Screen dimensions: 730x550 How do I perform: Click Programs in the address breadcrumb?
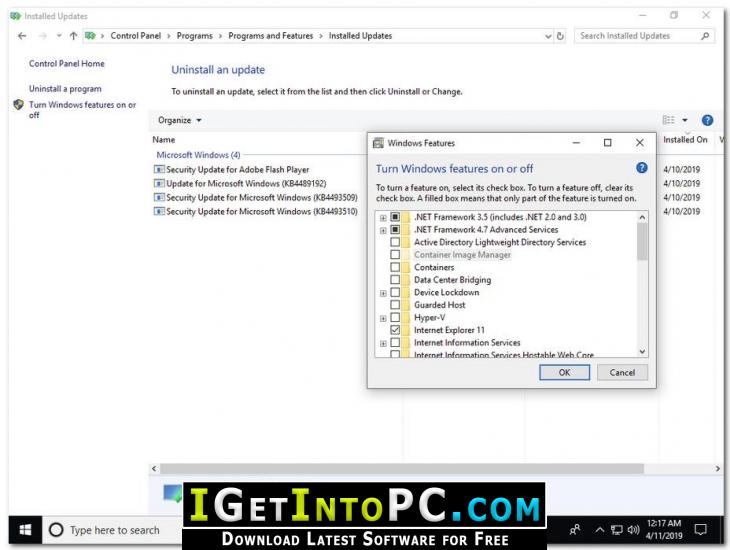point(195,36)
